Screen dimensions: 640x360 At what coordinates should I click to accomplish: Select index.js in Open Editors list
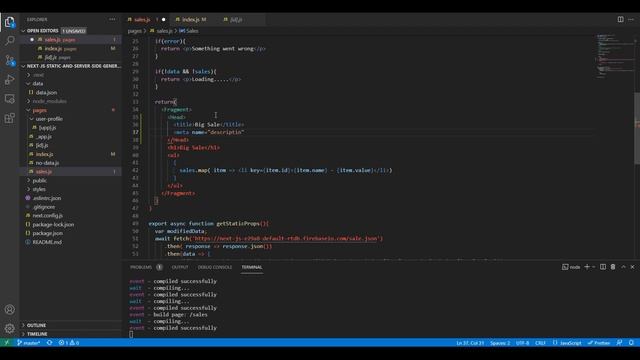click(71, 49)
